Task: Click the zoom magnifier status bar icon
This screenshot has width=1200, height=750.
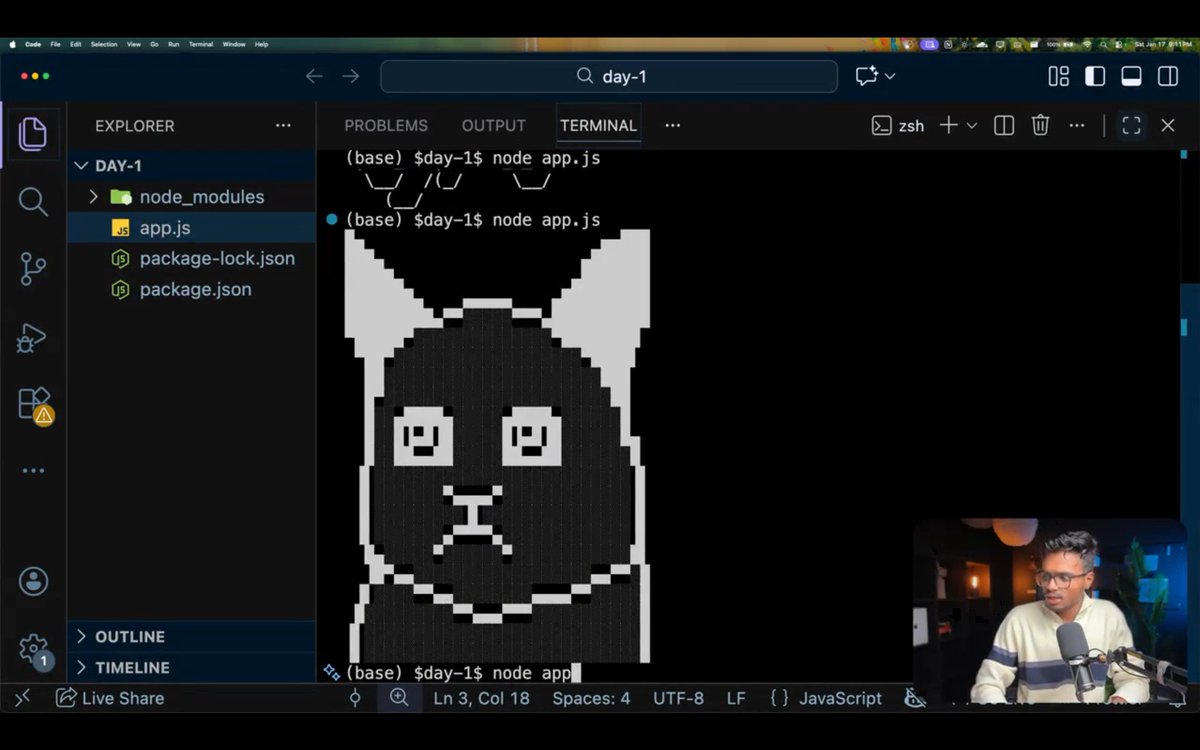Action: pyautogui.click(x=399, y=698)
